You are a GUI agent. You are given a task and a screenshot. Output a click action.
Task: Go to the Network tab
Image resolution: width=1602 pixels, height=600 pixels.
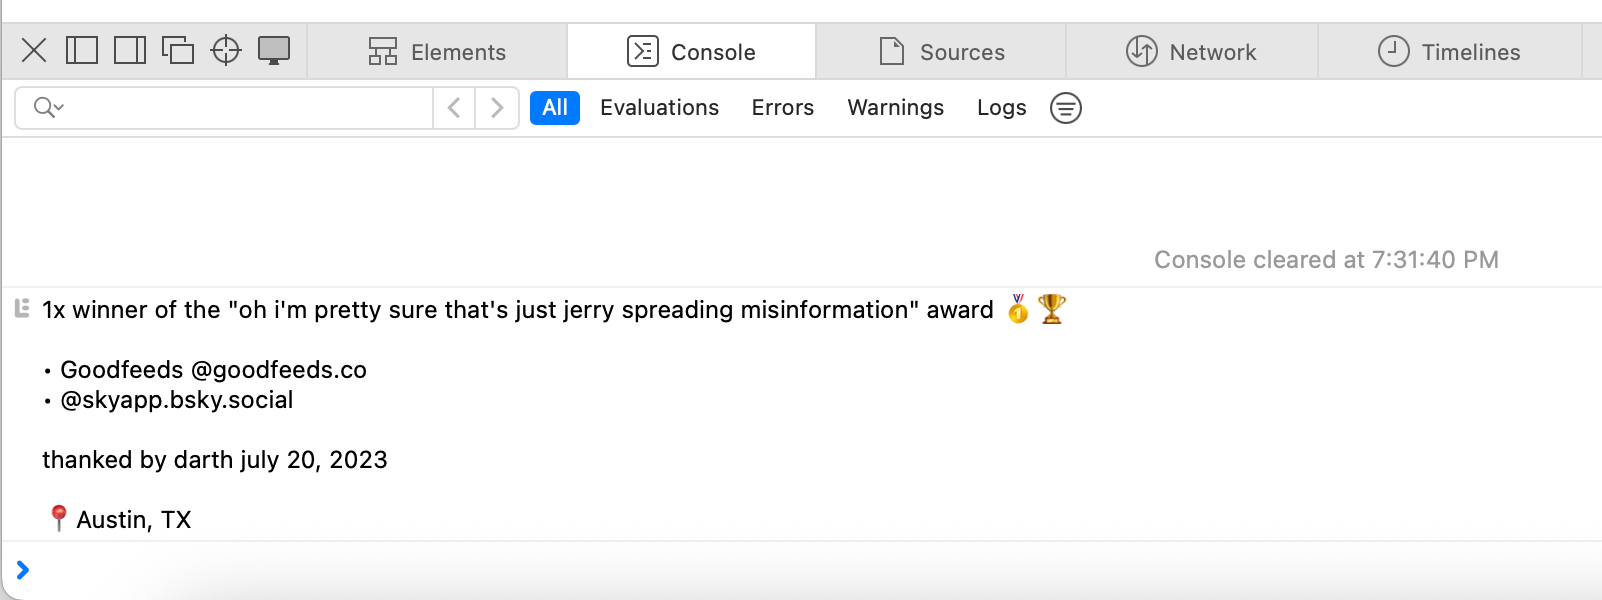pyautogui.click(x=1192, y=52)
